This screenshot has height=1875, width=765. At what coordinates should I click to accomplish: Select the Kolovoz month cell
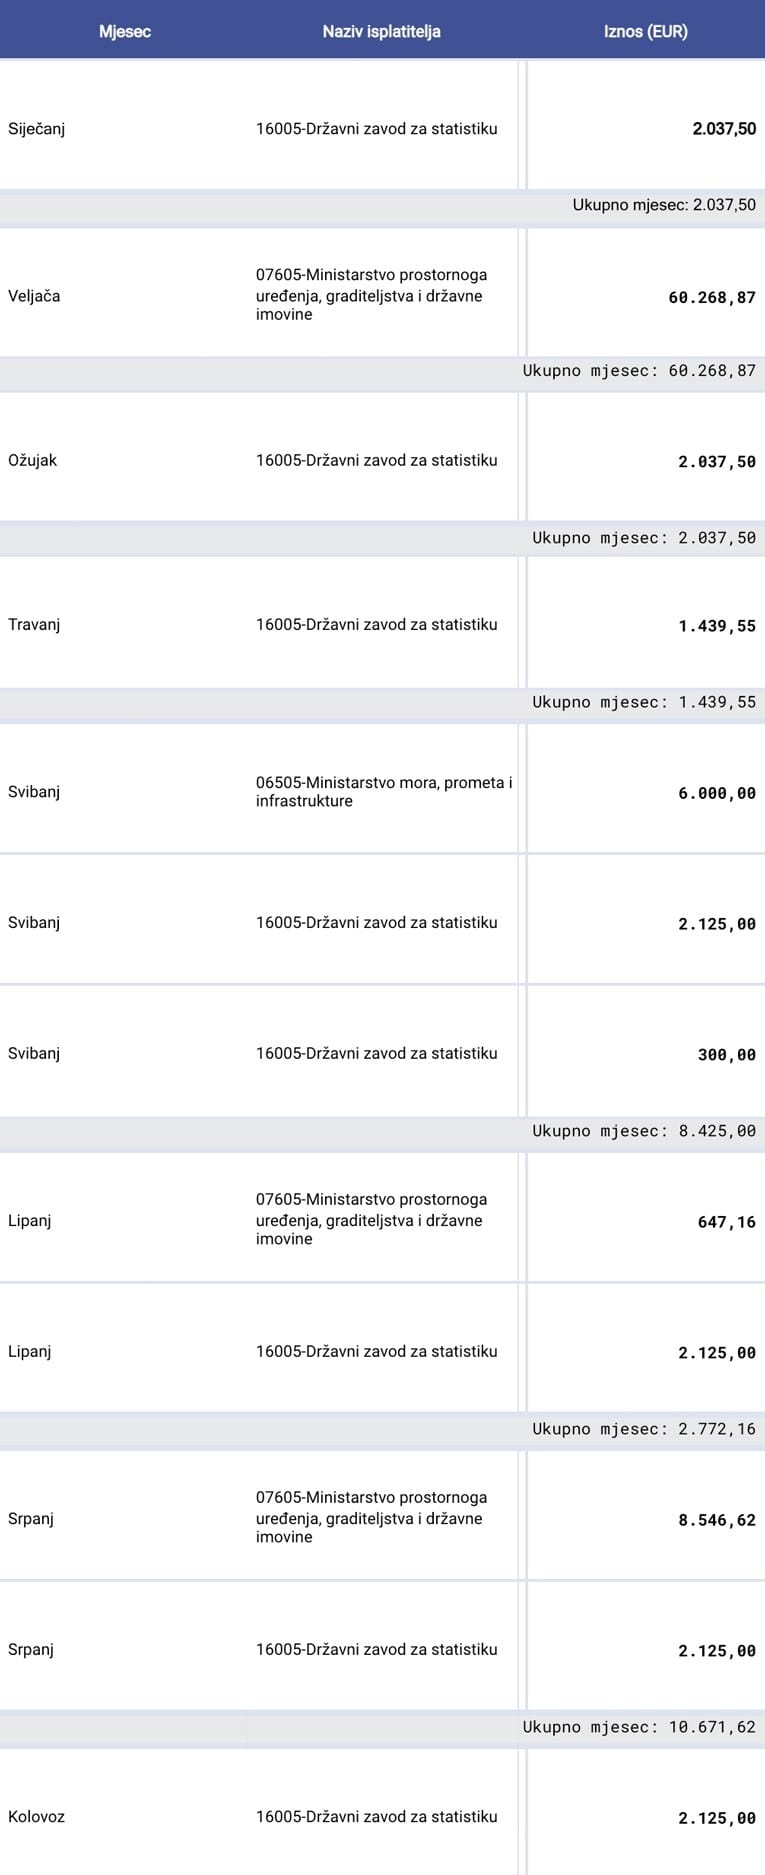[37, 1817]
